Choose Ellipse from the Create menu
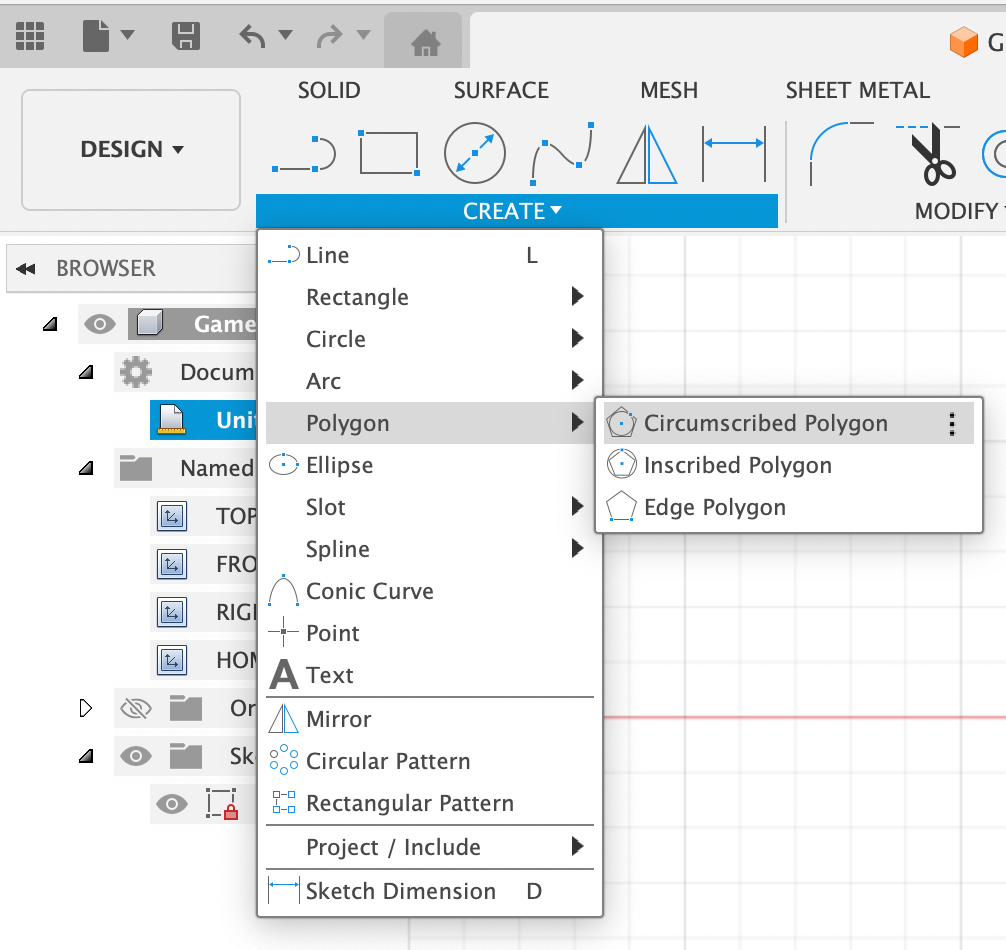Viewport: 1006px width, 950px height. (430, 465)
